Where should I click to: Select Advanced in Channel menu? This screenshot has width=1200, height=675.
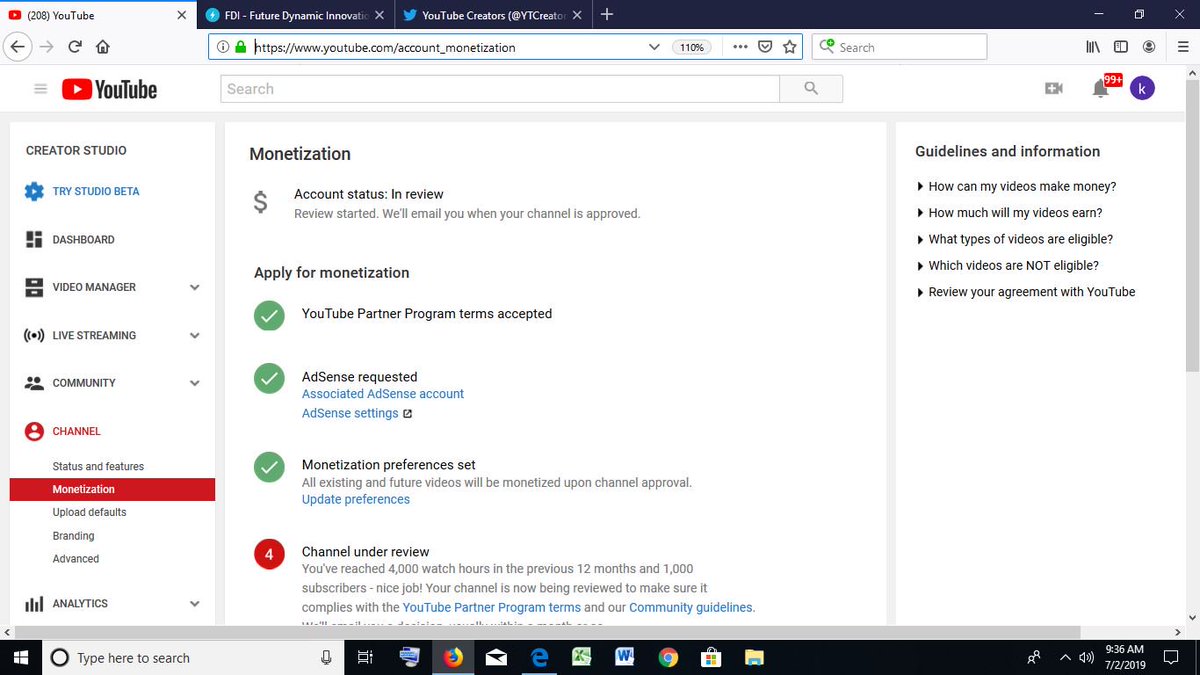pos(76,559)
